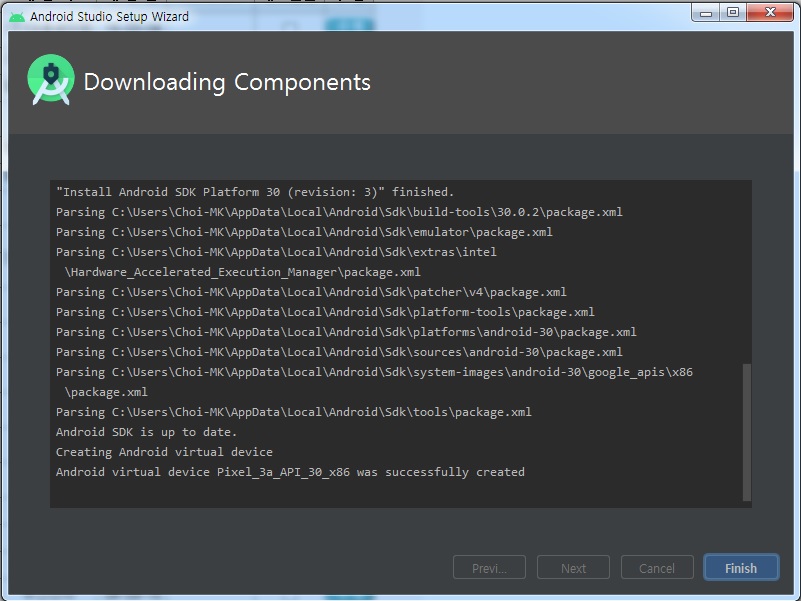The height and width of the screenshot is (601, 801).
Task: Click the Android Studio logo in header
Action: (x=51, y=80)
